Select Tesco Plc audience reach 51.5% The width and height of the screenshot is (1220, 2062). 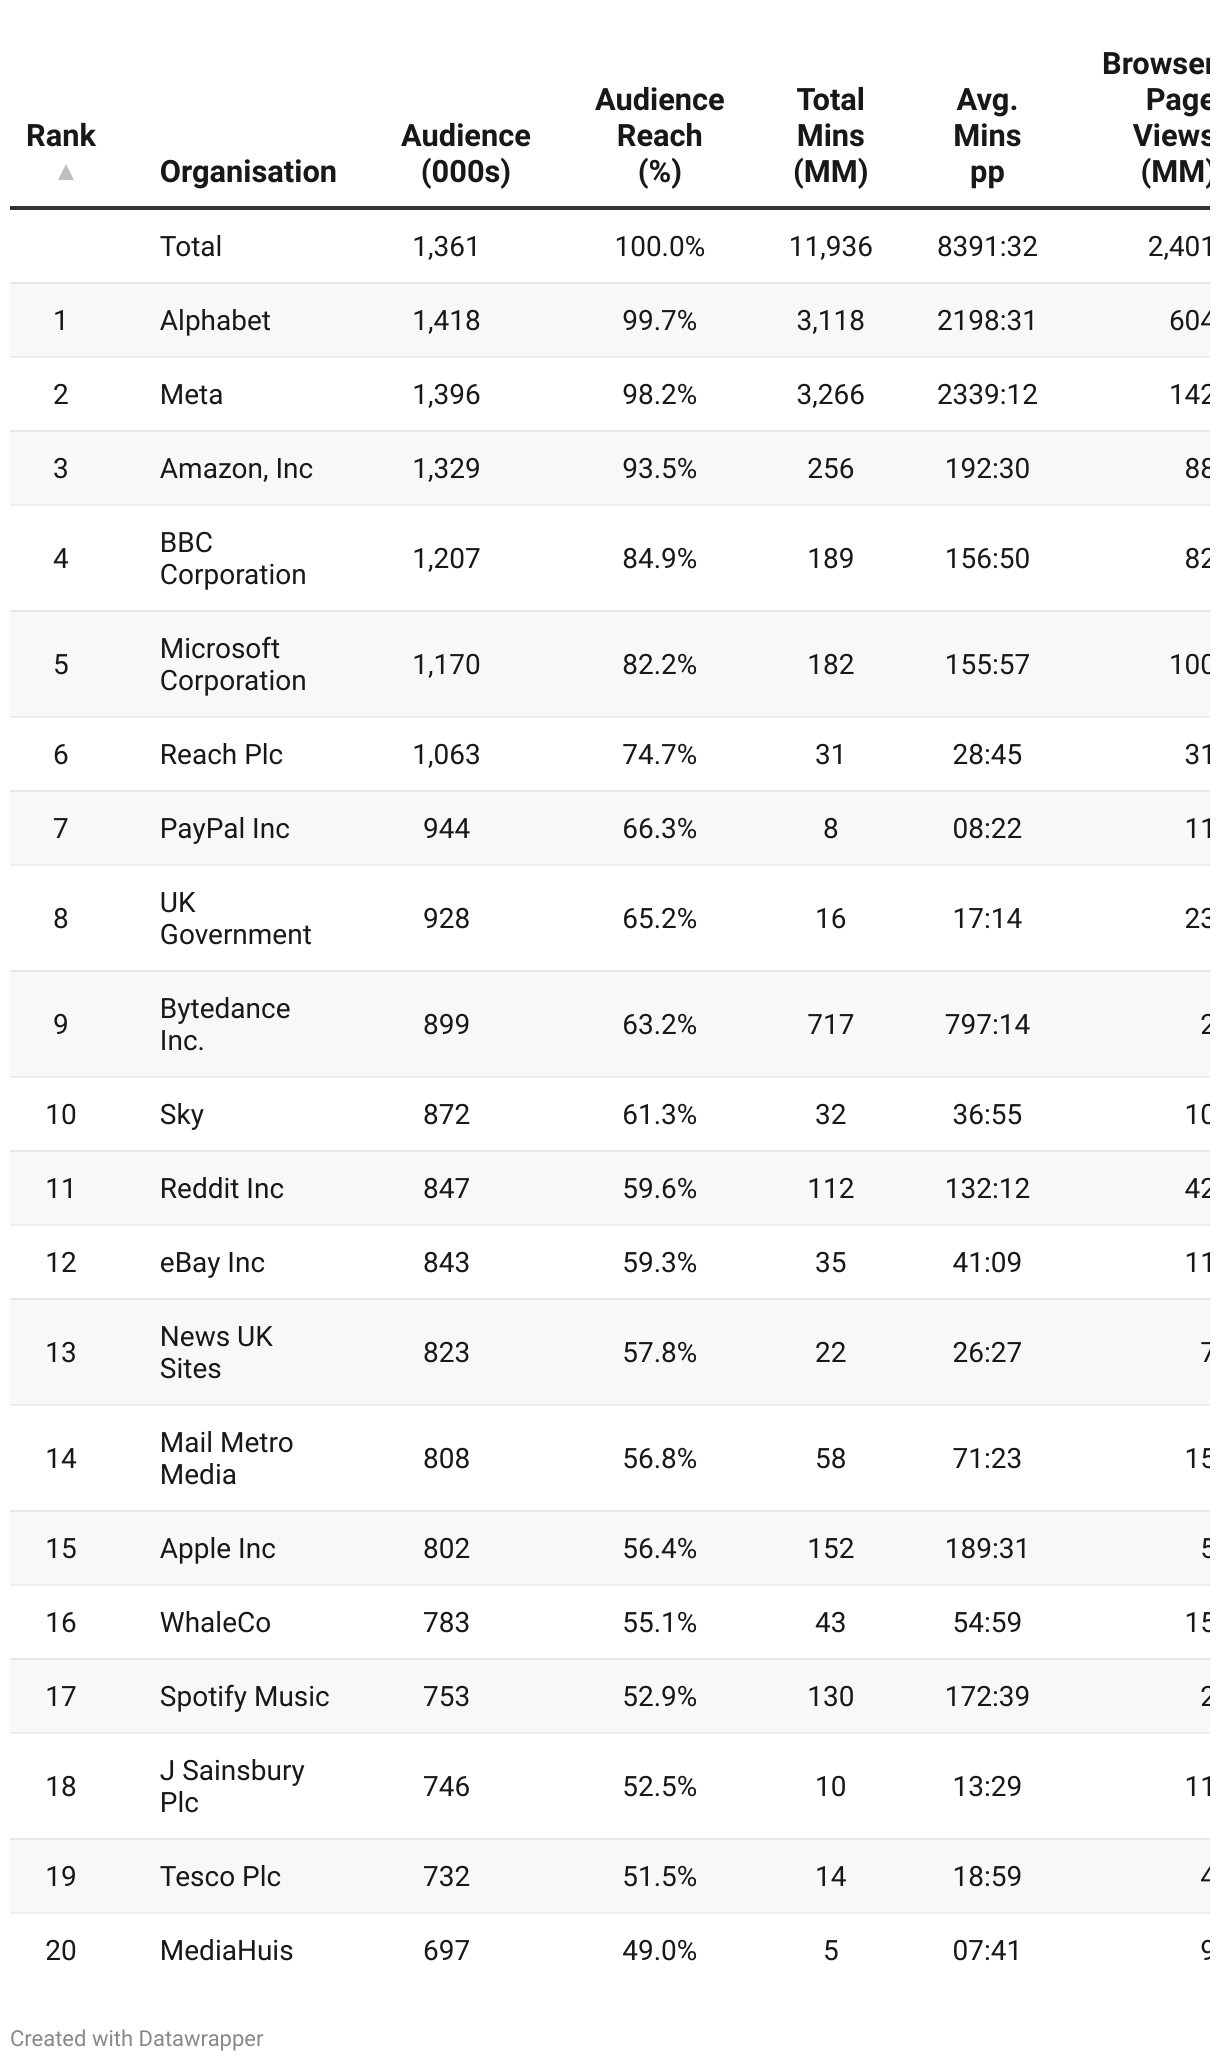[x=660, y=1876]
